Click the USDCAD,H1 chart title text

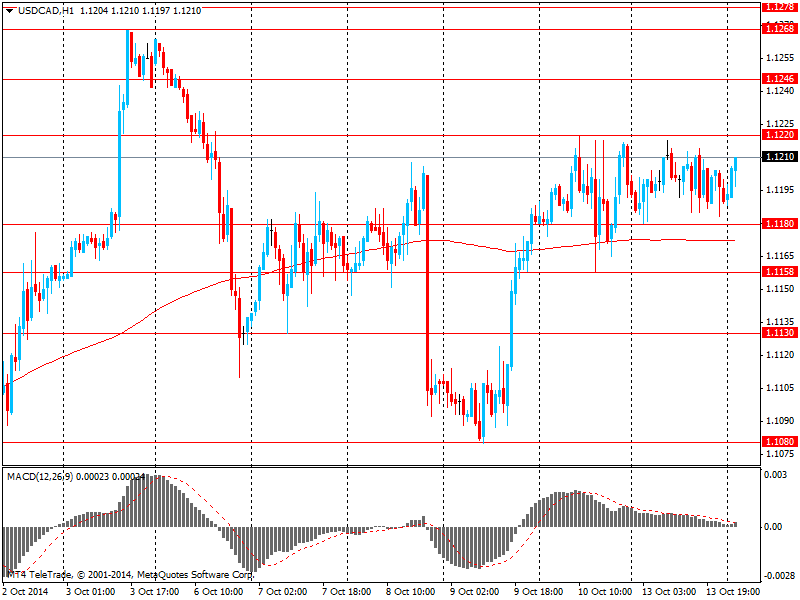pyautogui.click(x=46, y=10)
